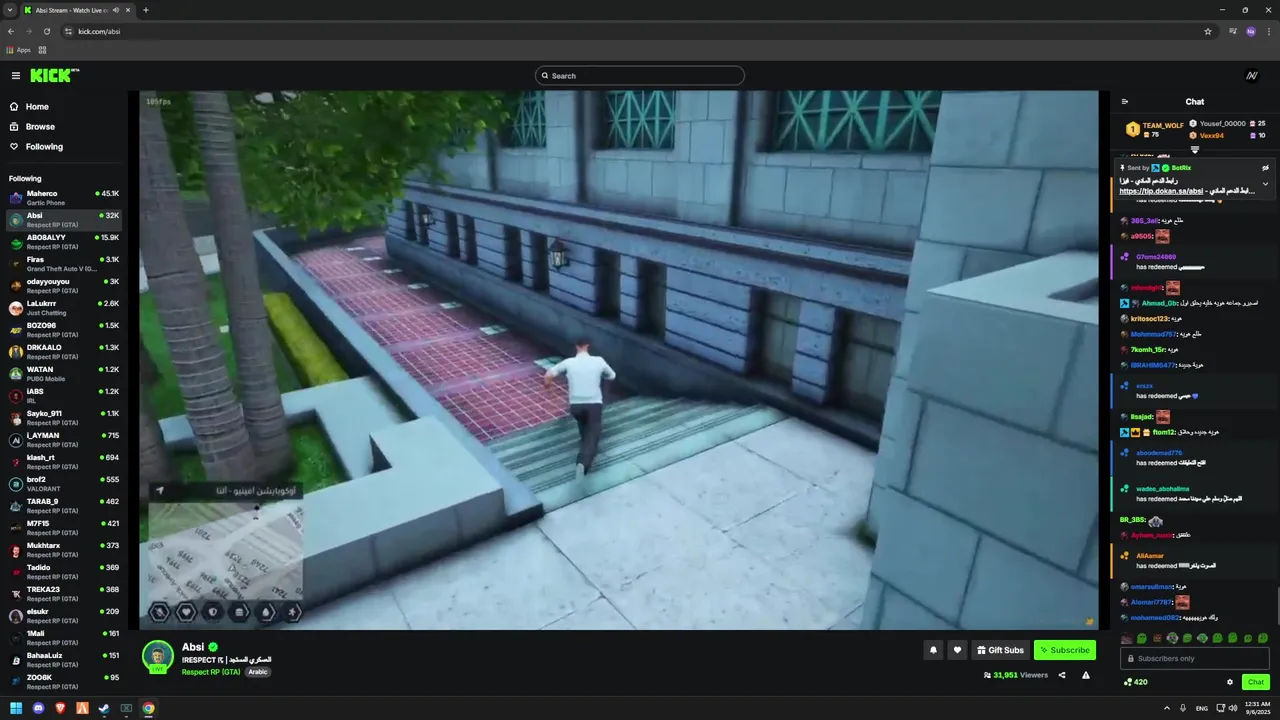Click the heart follow icon
Screen dimensions: 1280x720
click(957, 650)
